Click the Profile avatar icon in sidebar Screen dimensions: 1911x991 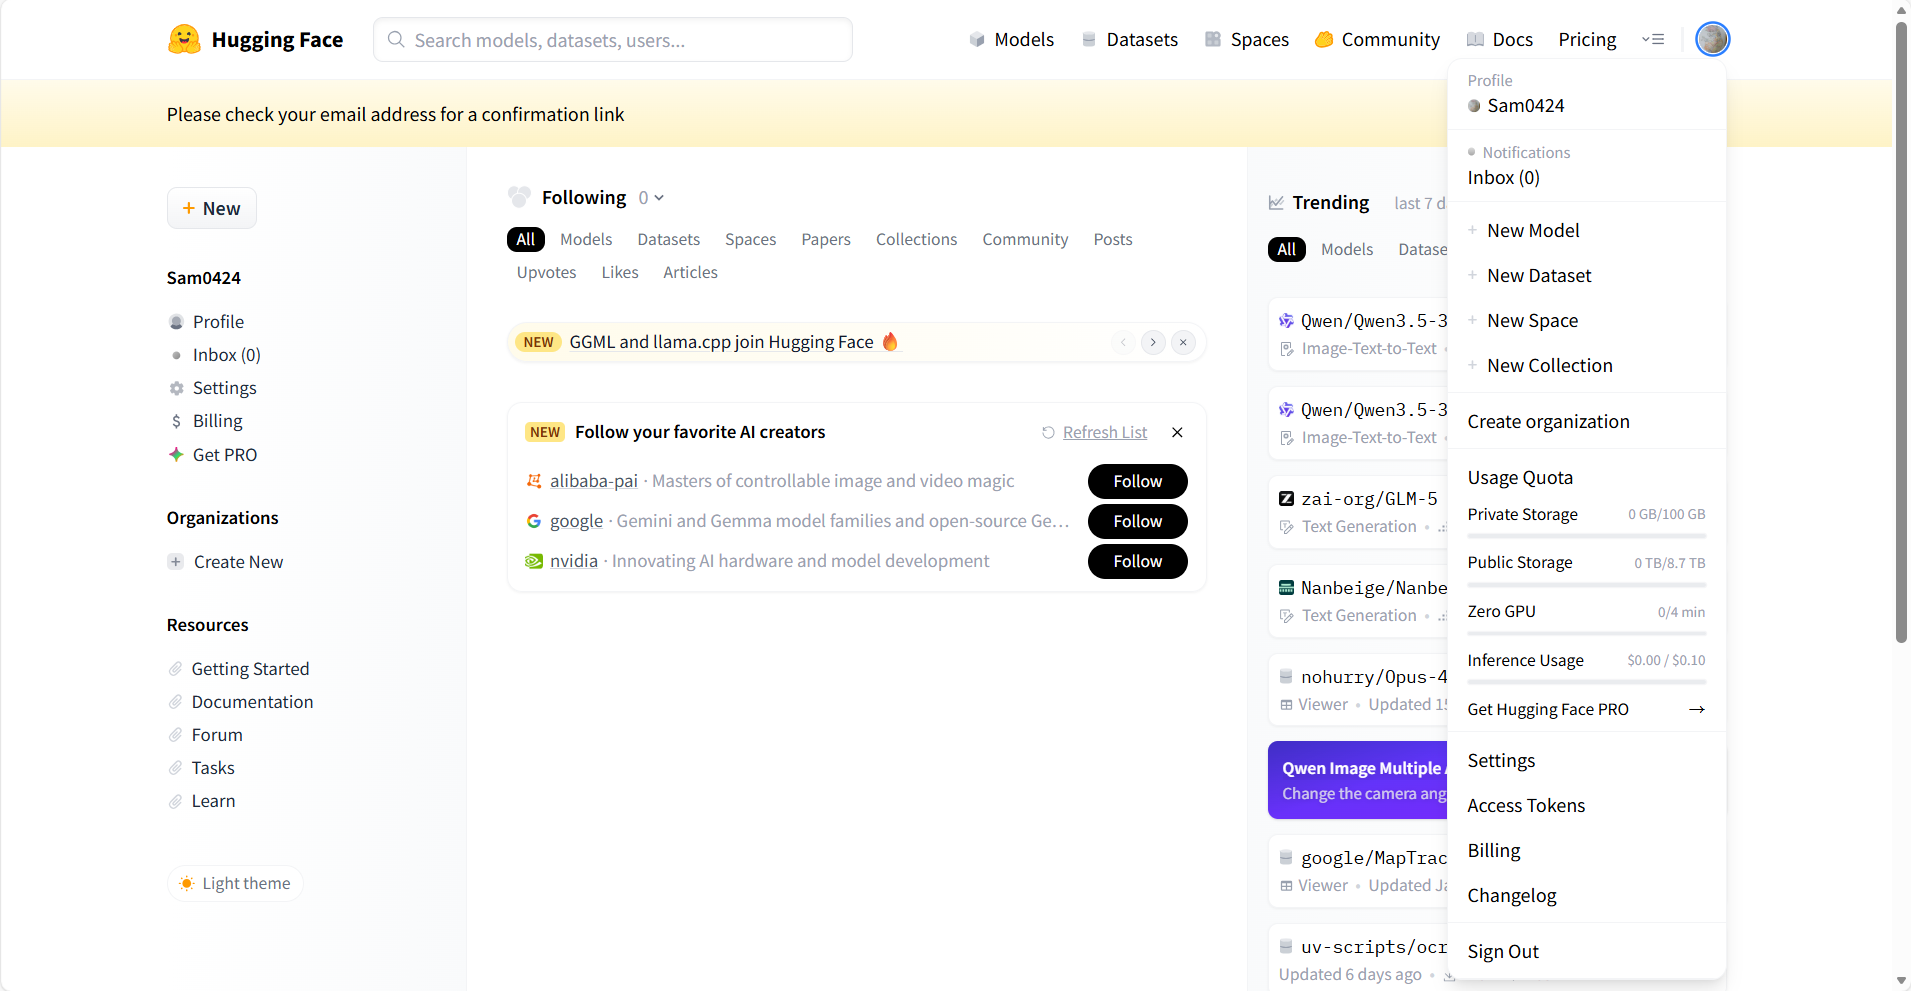(x=177, y=322)
